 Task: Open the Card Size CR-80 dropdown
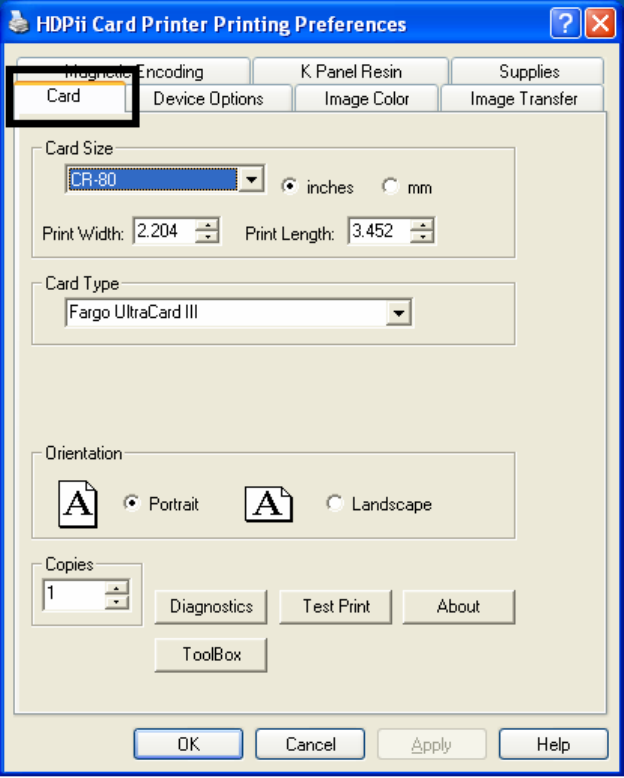pos(251,180)
